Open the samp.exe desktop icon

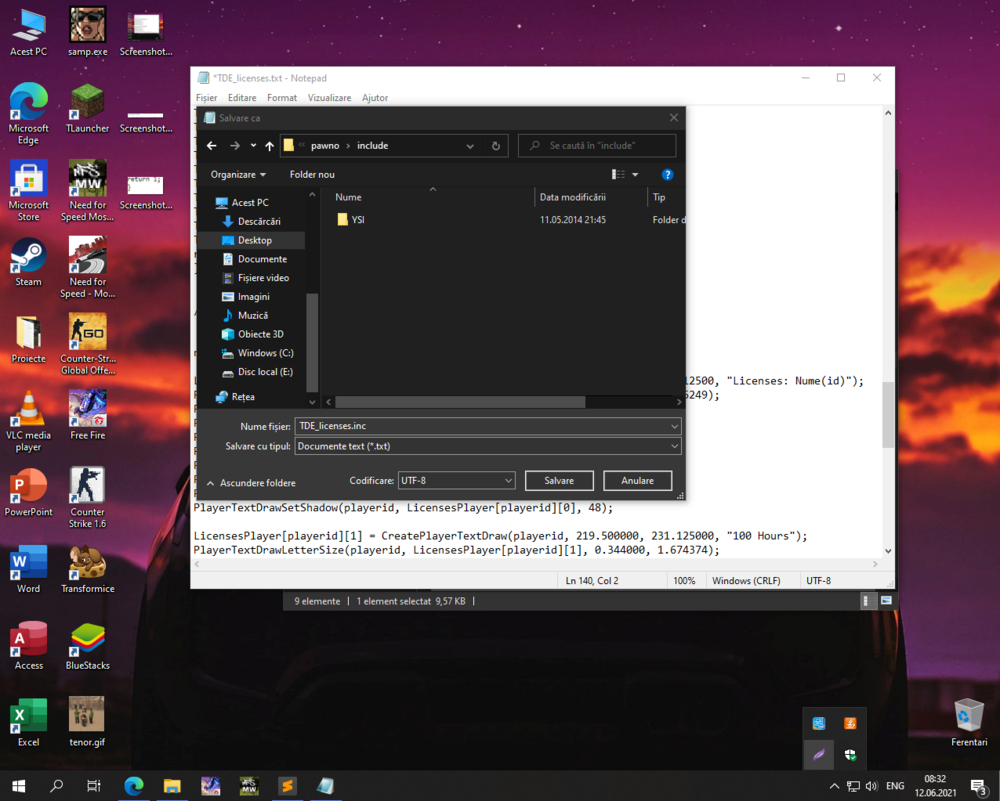87,33
